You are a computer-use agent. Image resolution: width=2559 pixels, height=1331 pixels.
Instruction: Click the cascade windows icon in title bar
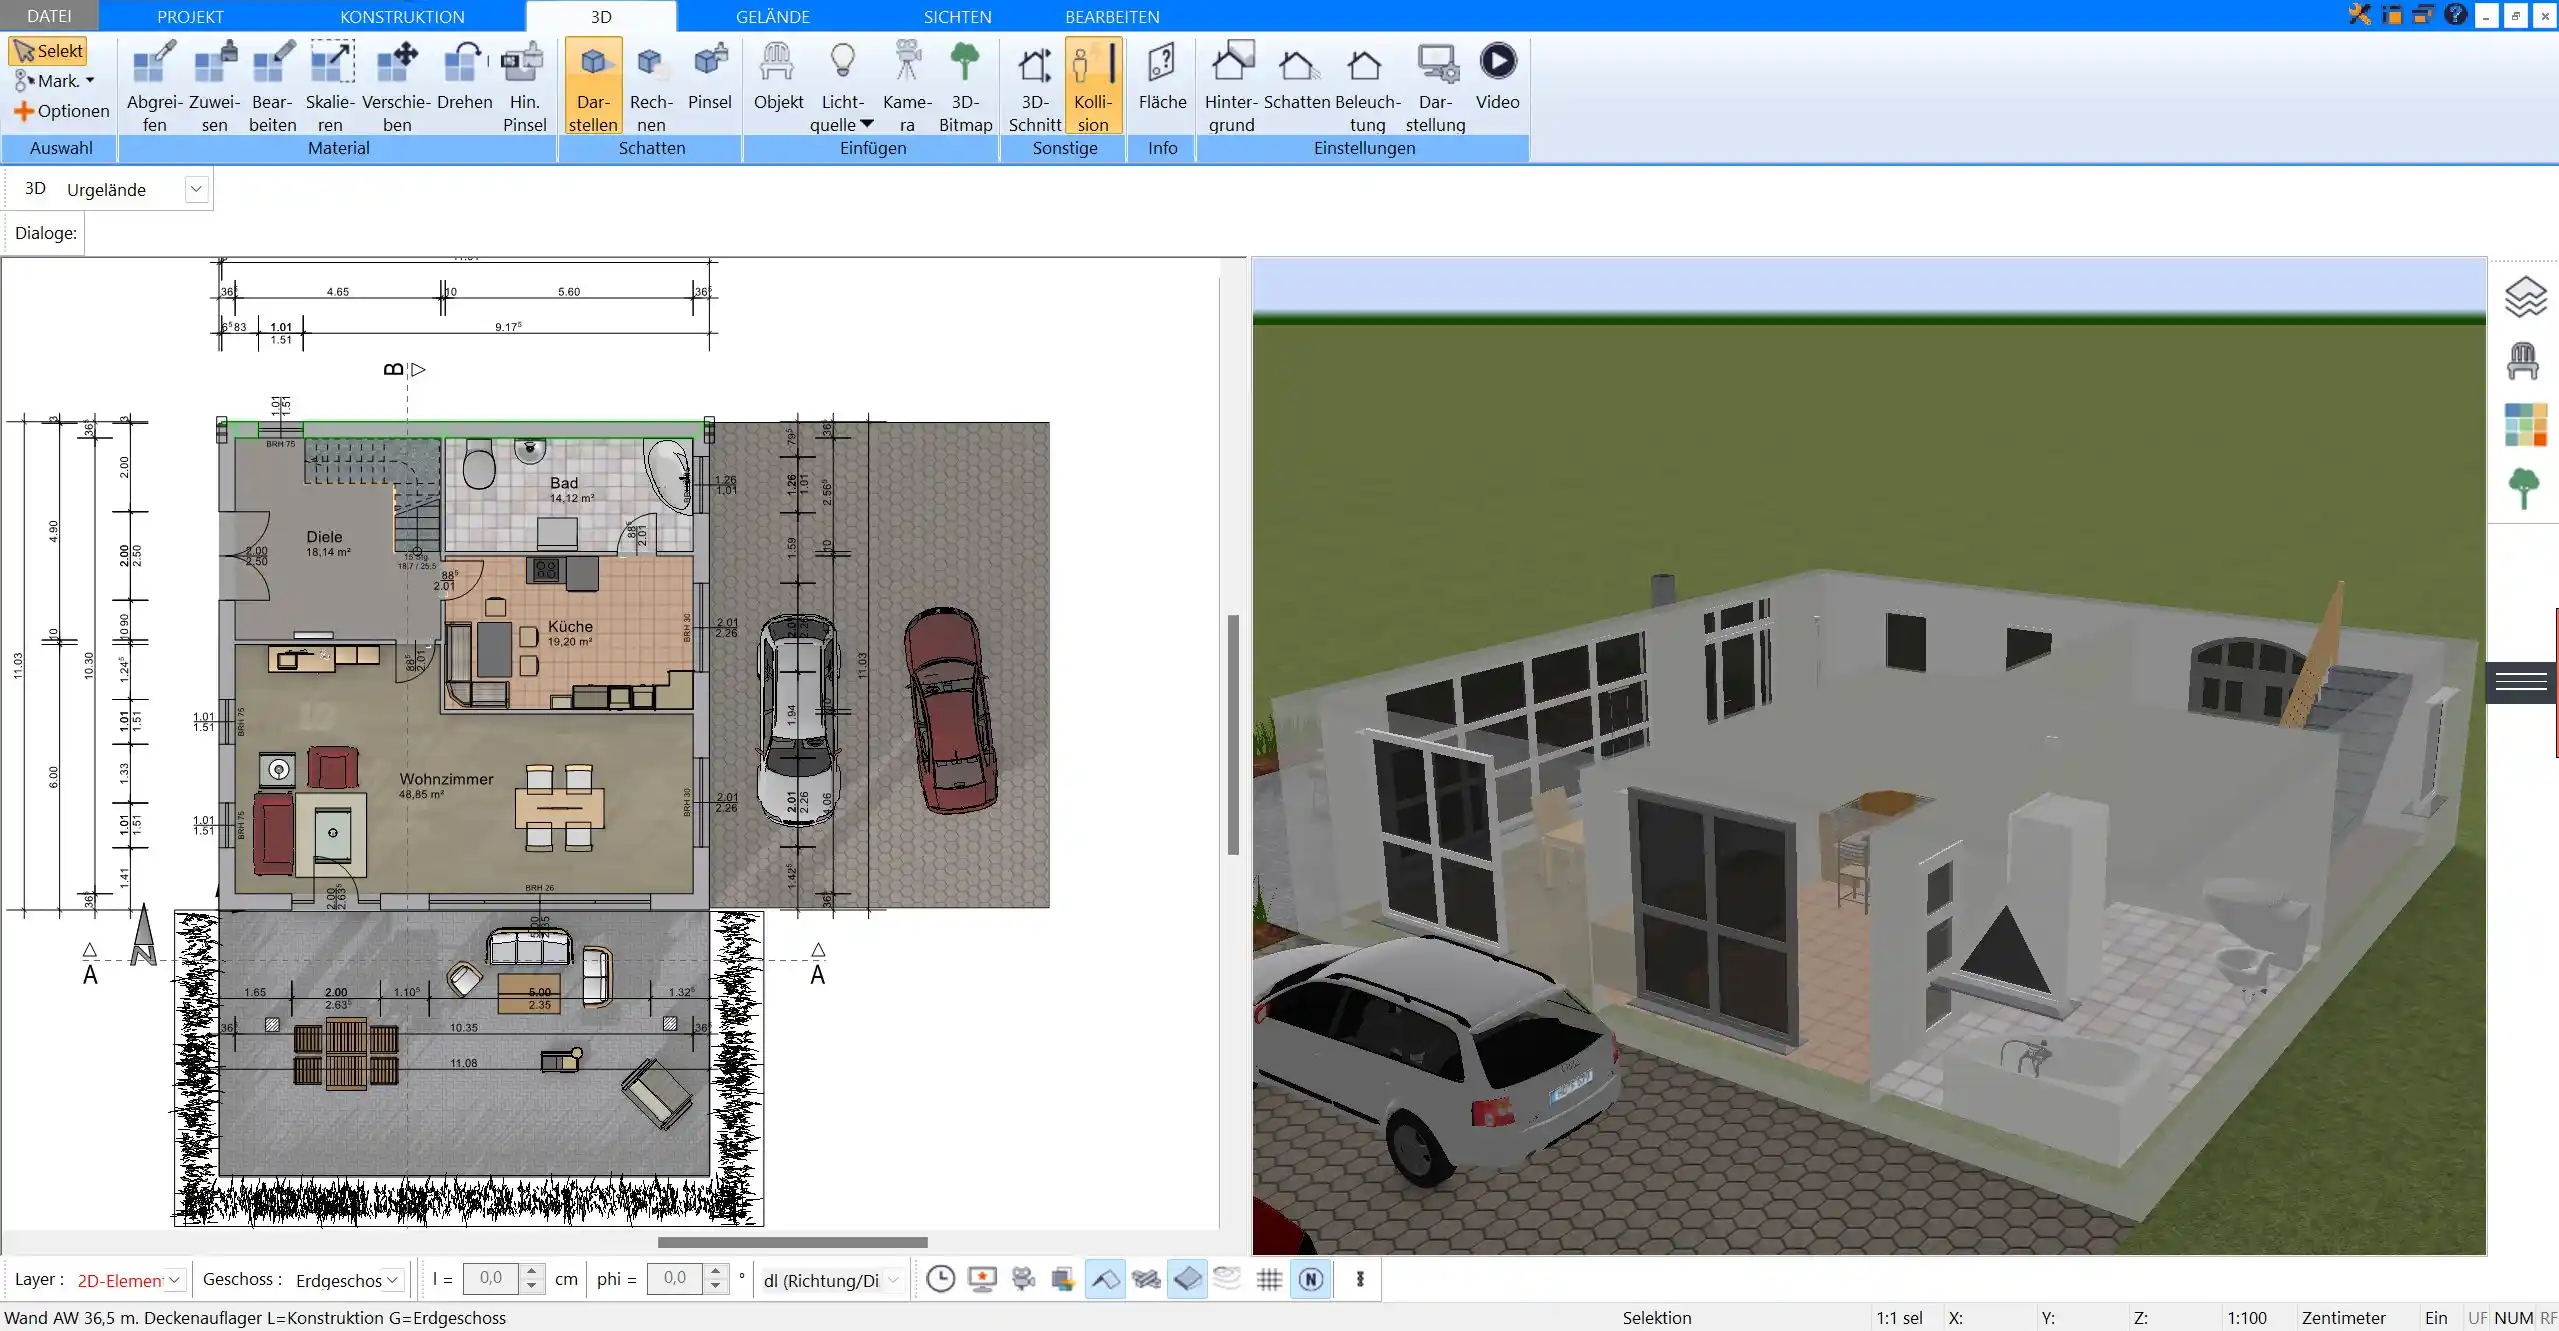(2423, 15)
